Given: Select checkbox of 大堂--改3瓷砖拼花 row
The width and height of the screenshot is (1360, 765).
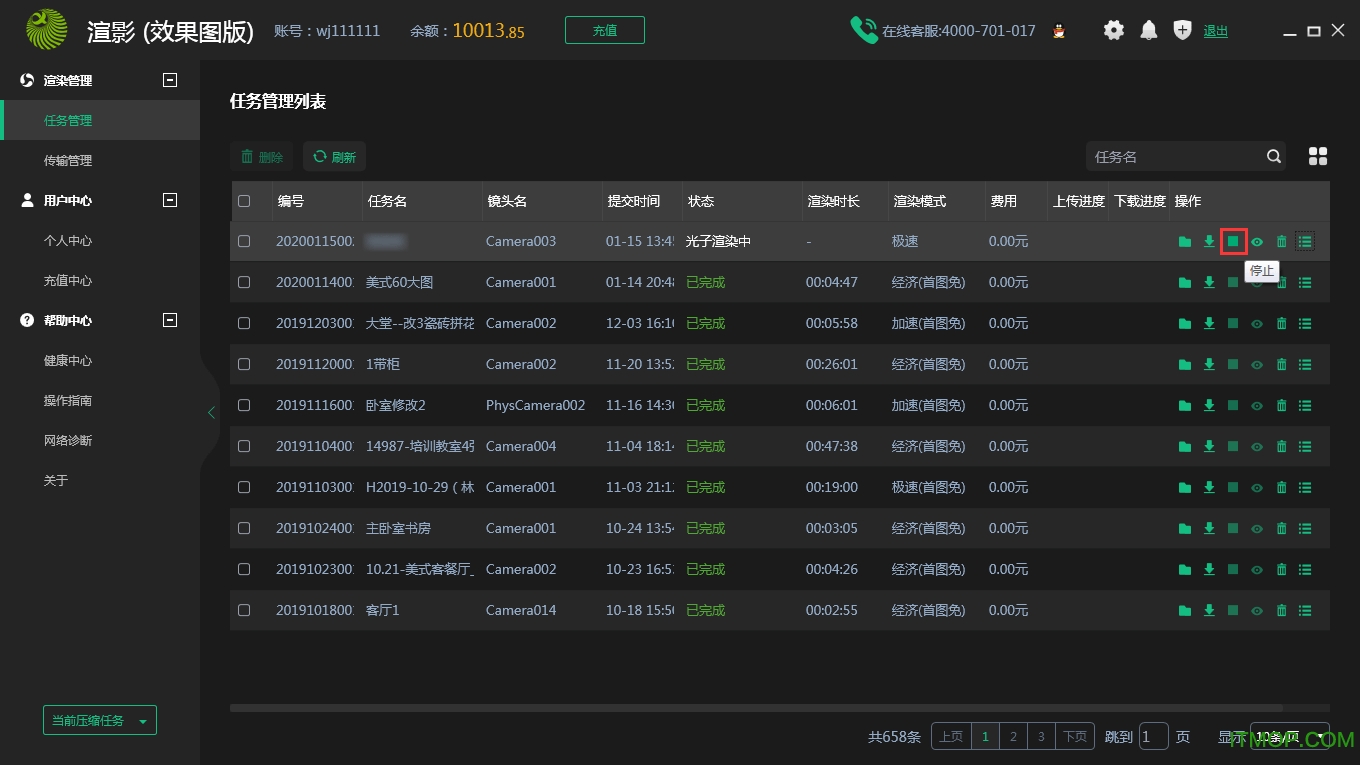Looking at the screenshot, I should [244, 323].
